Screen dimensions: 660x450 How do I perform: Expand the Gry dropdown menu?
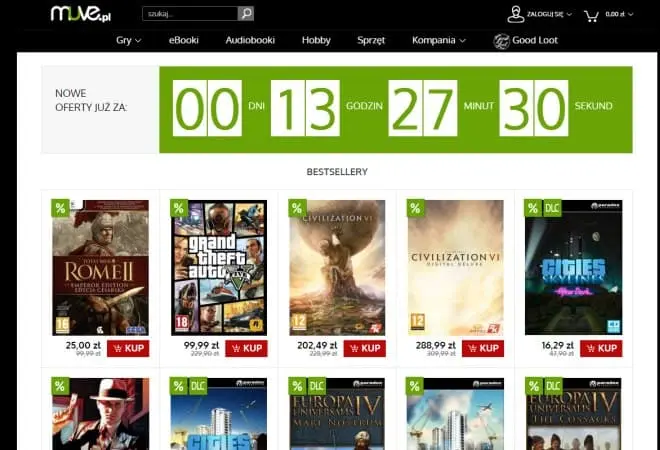coord(128,40)
